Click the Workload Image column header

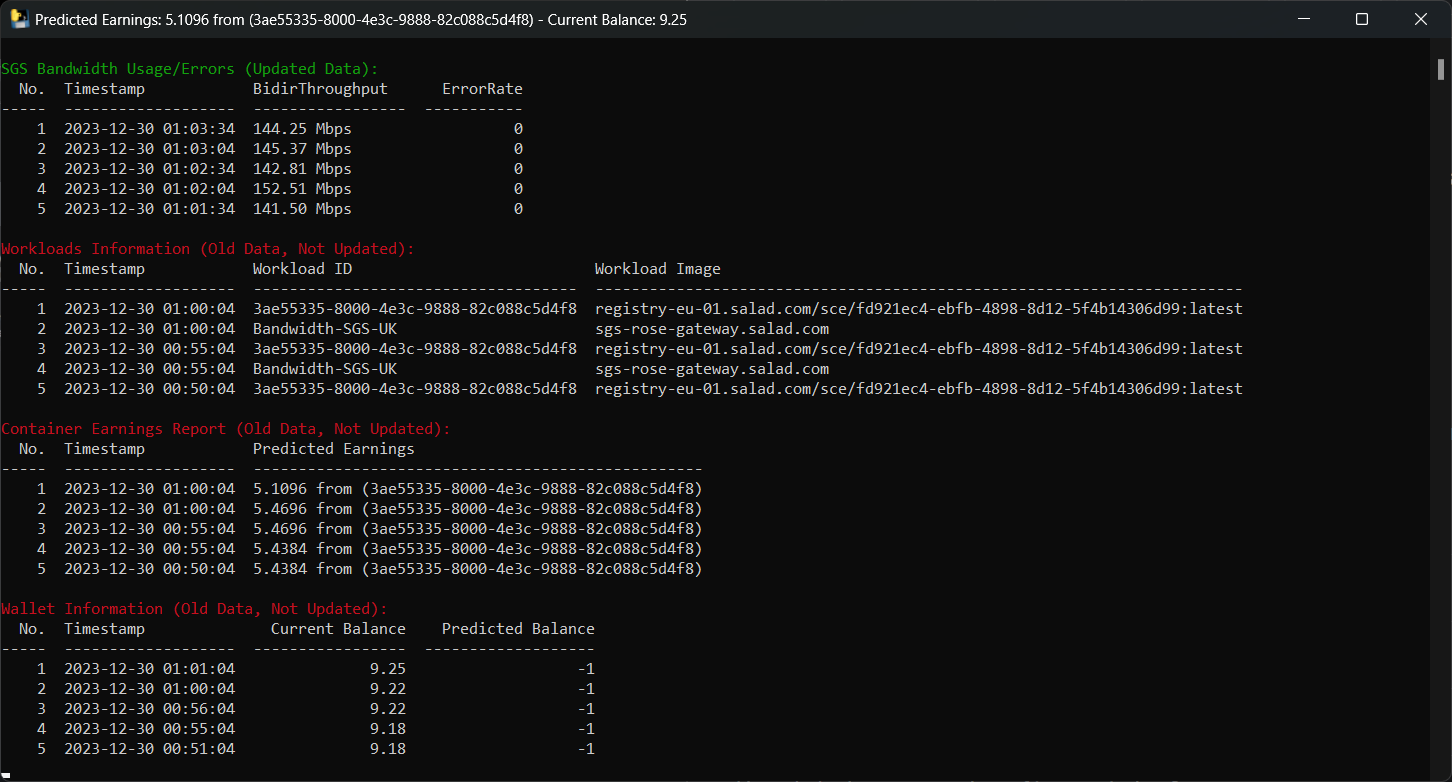click(657, 269)
